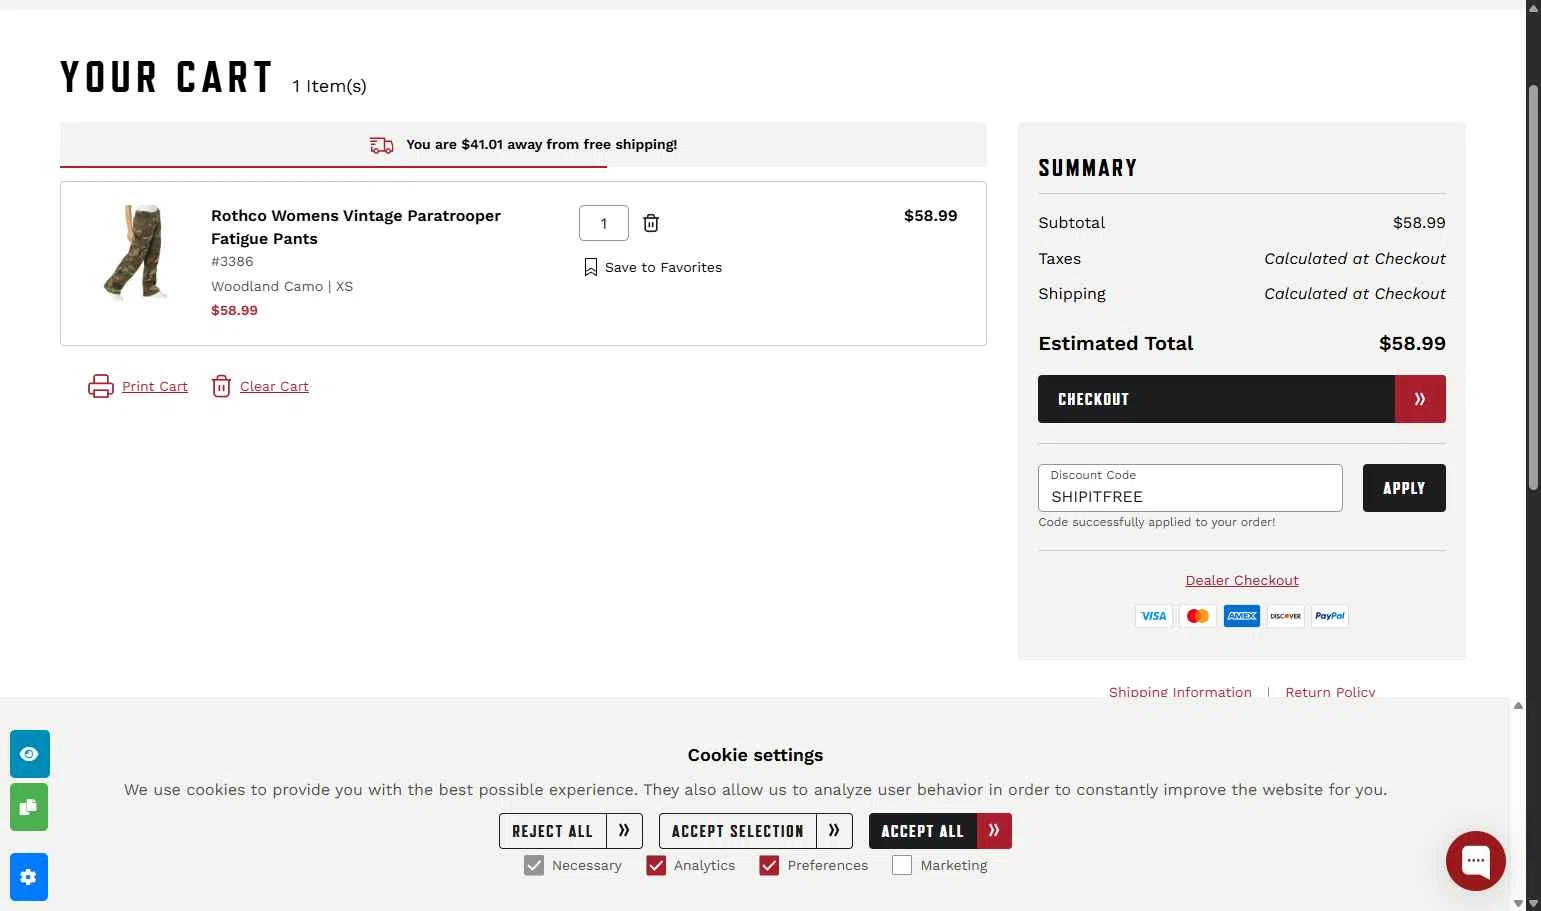Click the Save to Favorites bookmark icon
The width and height of the screenshot is (1541, 911).
(x=591, y=267)
